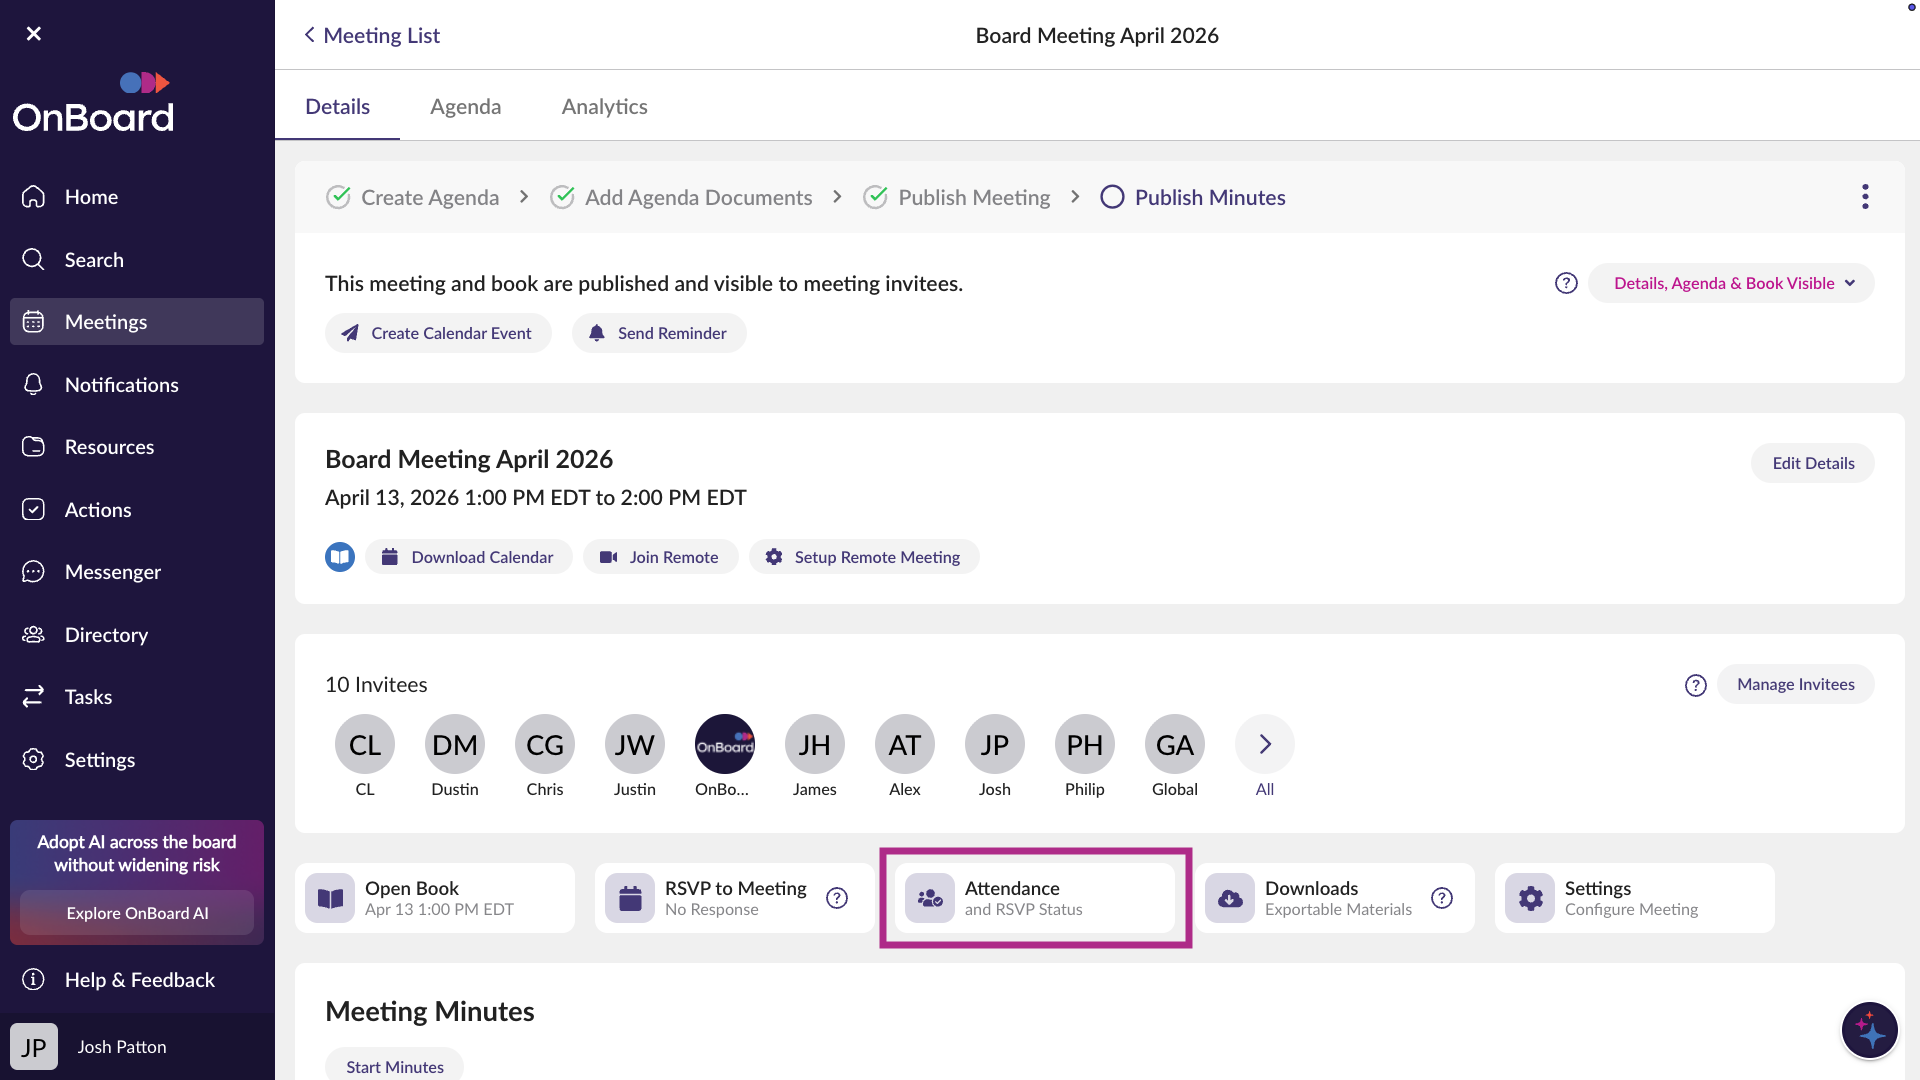Screen dimensions: 1920x1080
Task: Expand Details, Agenda & Book Visible dropdown
Action: pos(1731,283)
